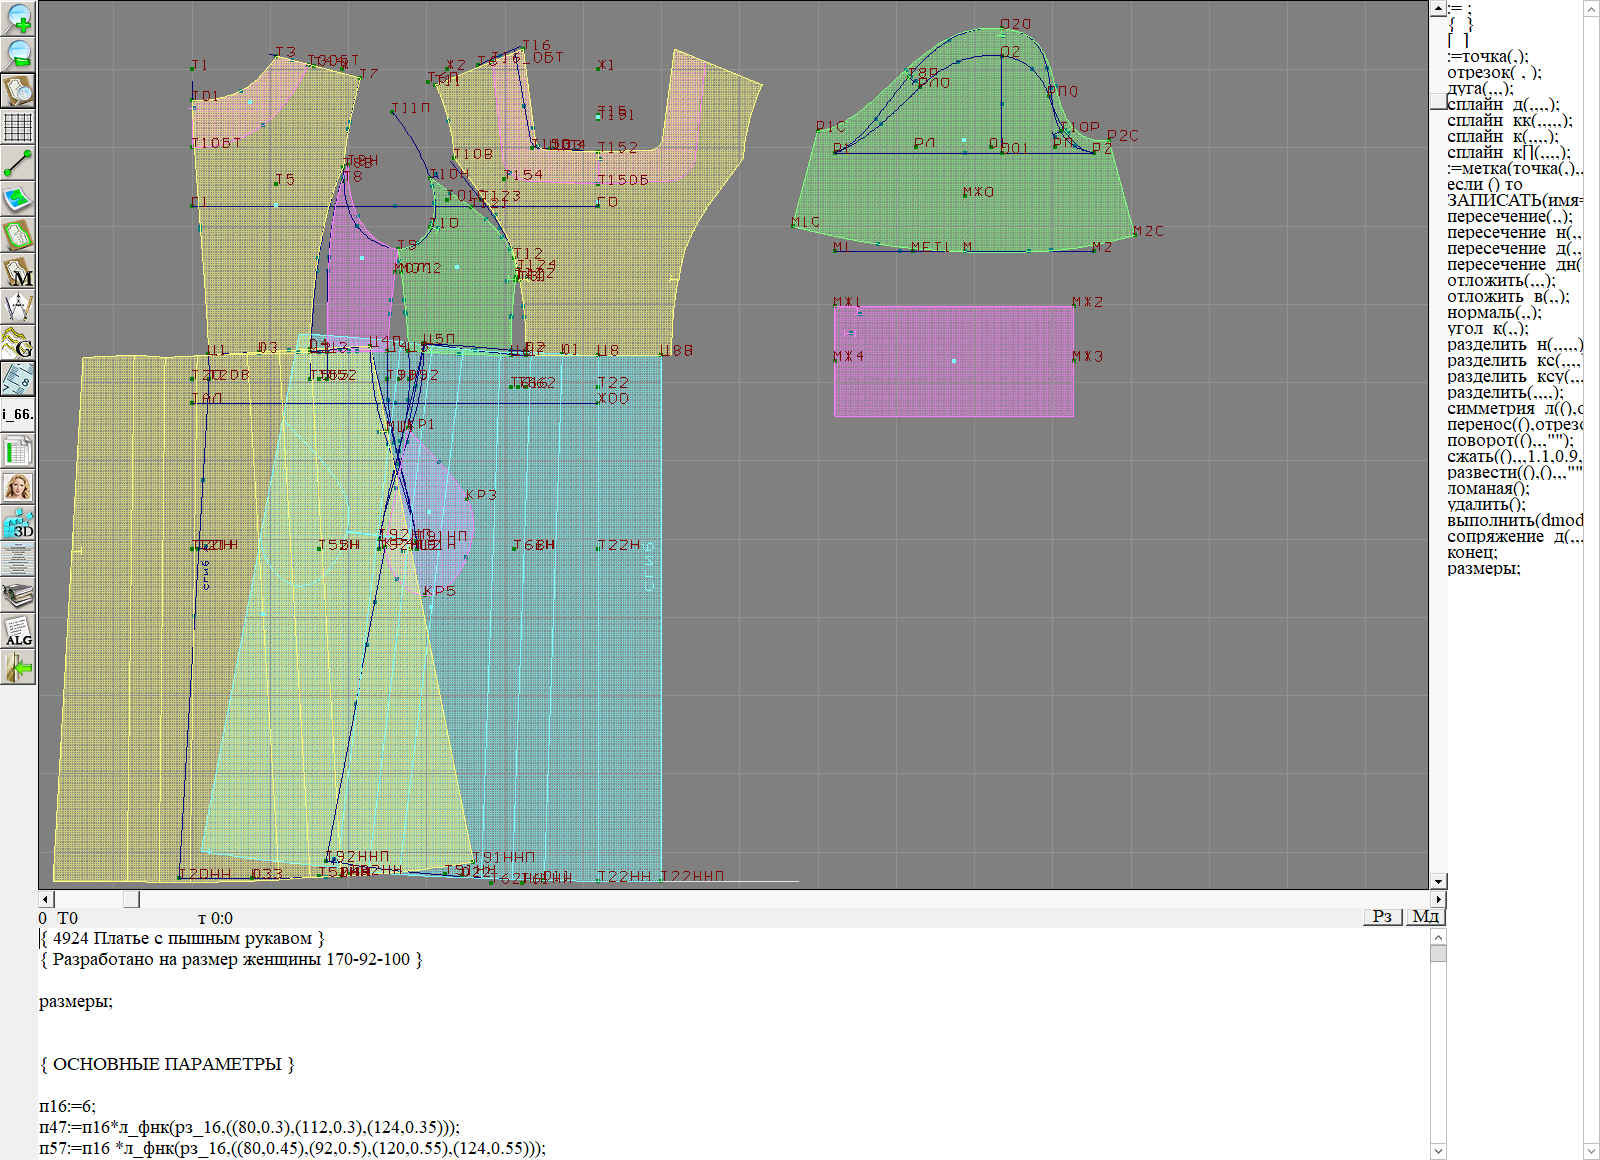
Task: Toggle the grid display icon
Action: [18, 127]
